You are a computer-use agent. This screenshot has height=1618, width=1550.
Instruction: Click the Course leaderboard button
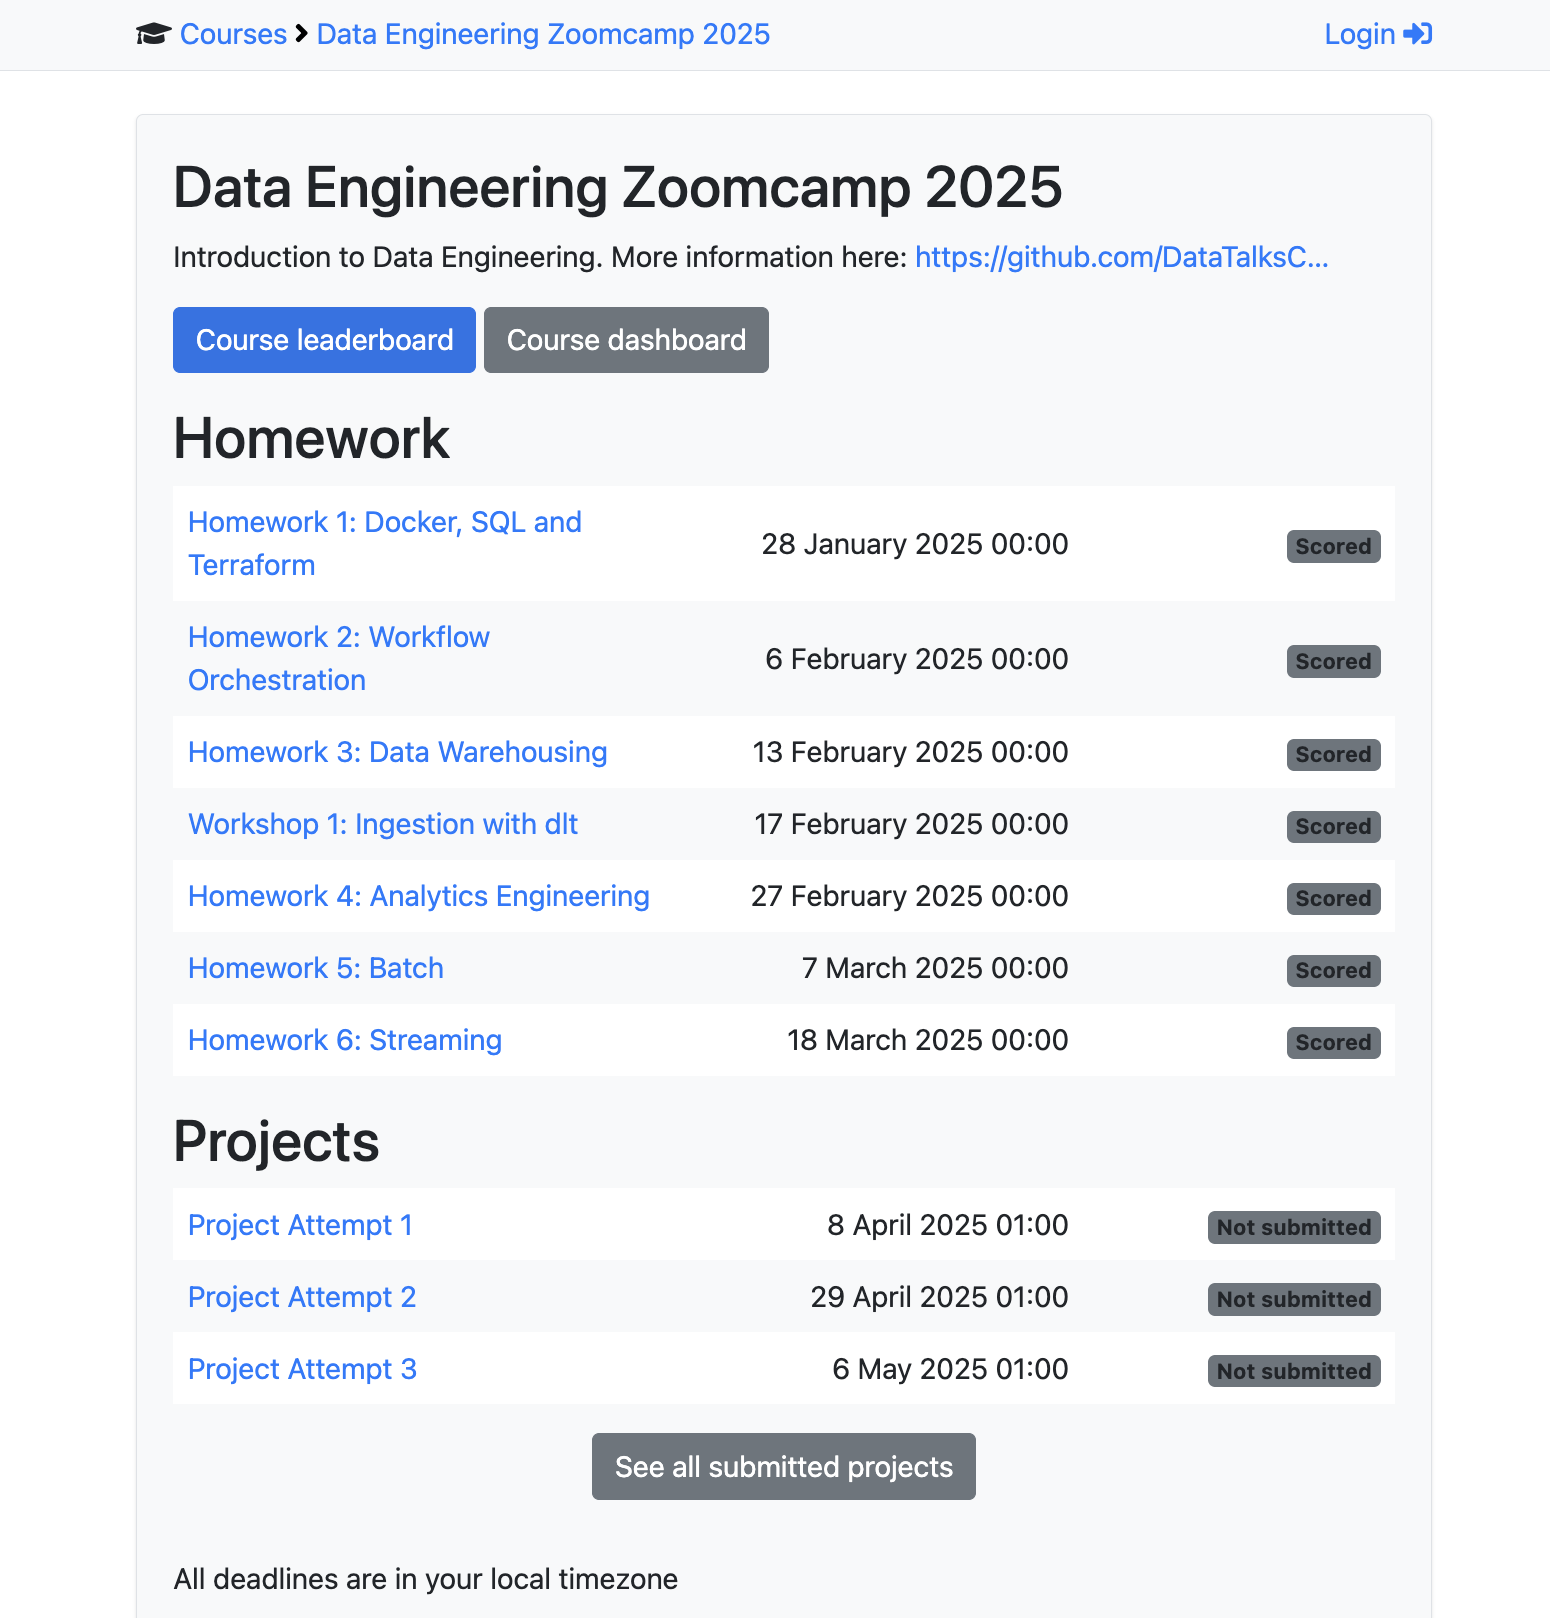coord(323,340)
